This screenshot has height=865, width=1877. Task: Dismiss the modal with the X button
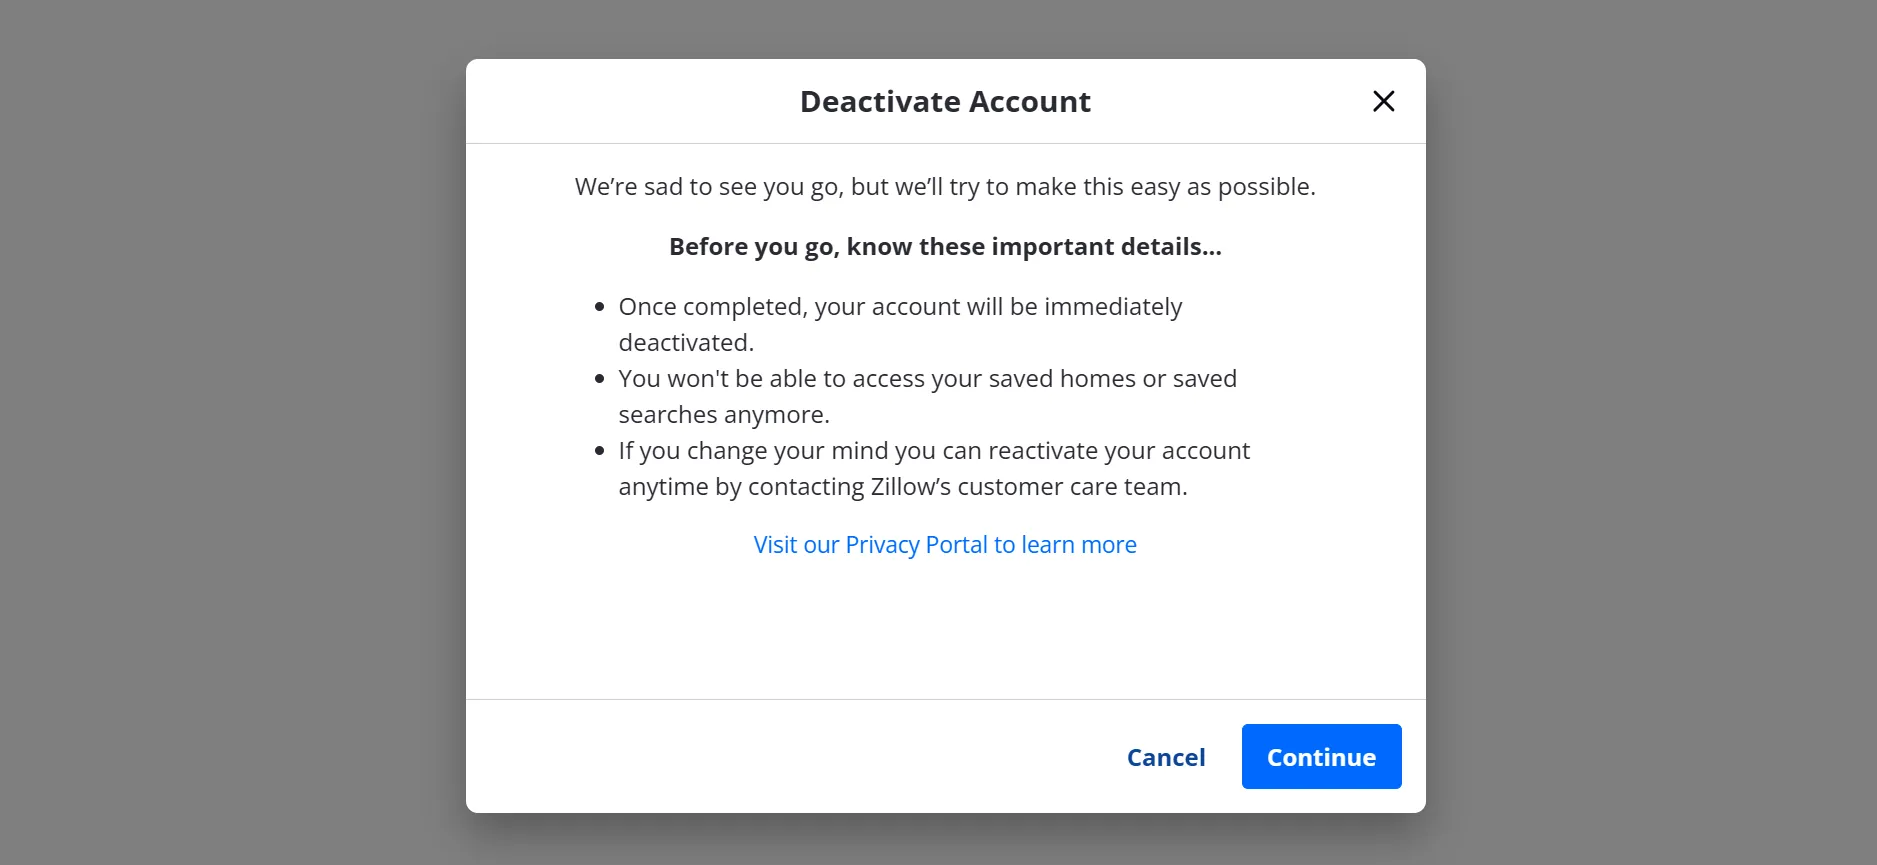pos(1384,101)
